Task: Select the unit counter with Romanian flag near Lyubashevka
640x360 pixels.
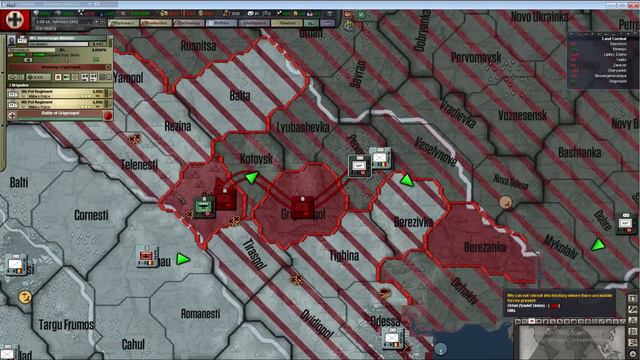Action: tap(380, 159)
